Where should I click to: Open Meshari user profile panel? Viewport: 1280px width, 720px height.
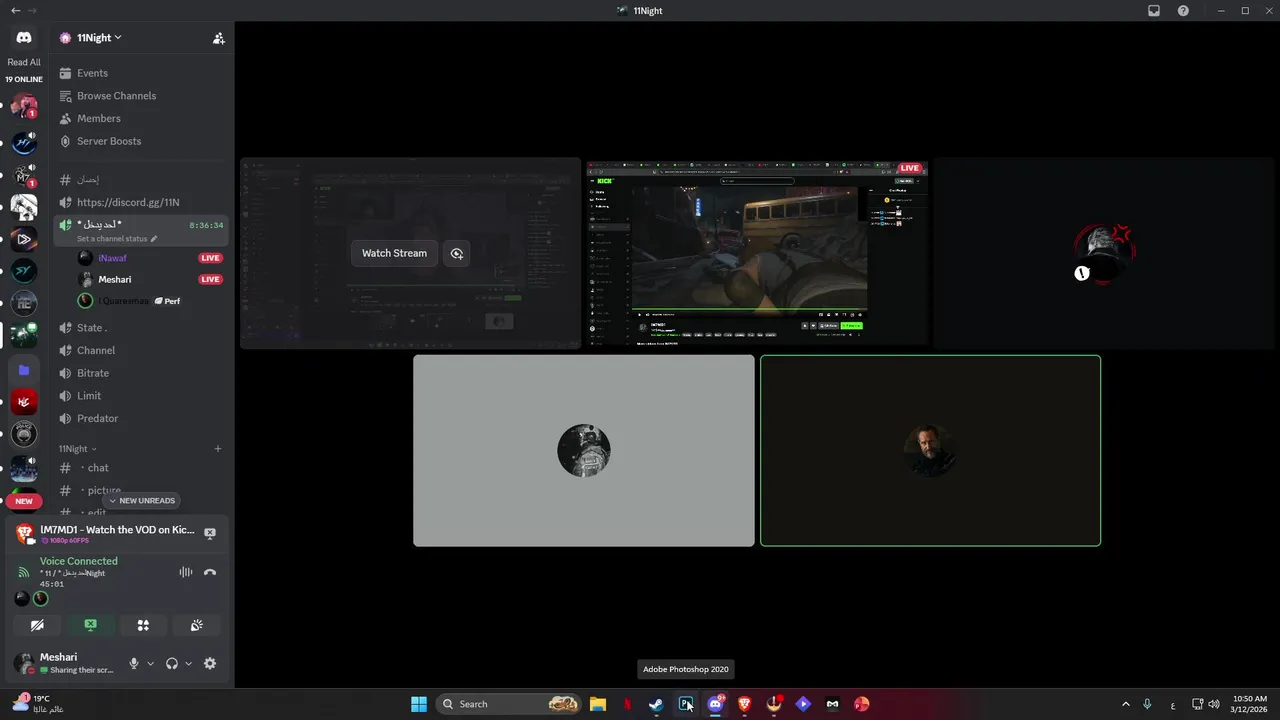click(66, 663)
